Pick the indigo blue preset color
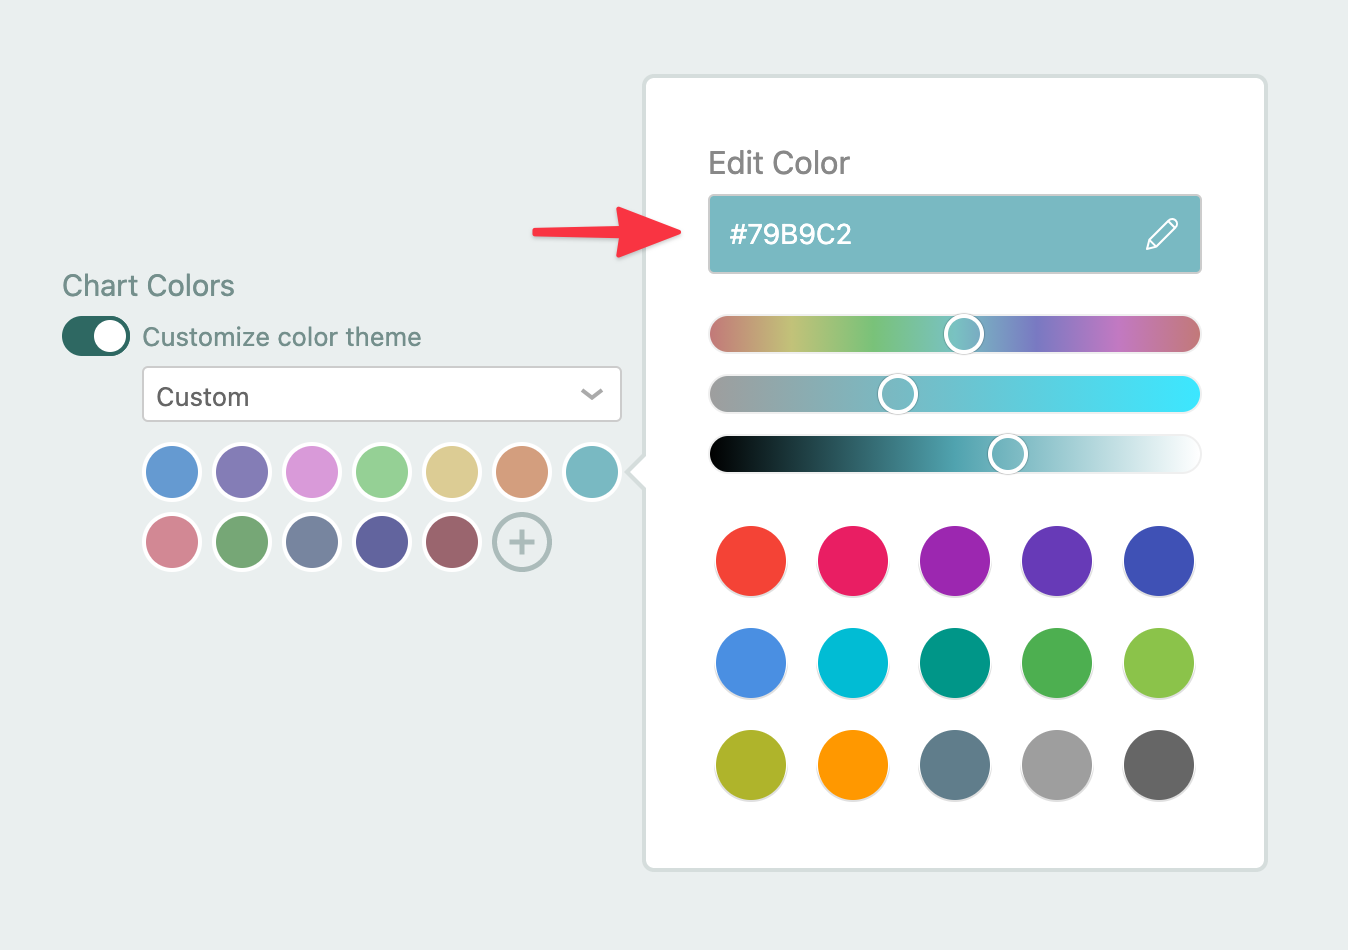 click(x=1159, y=561)
